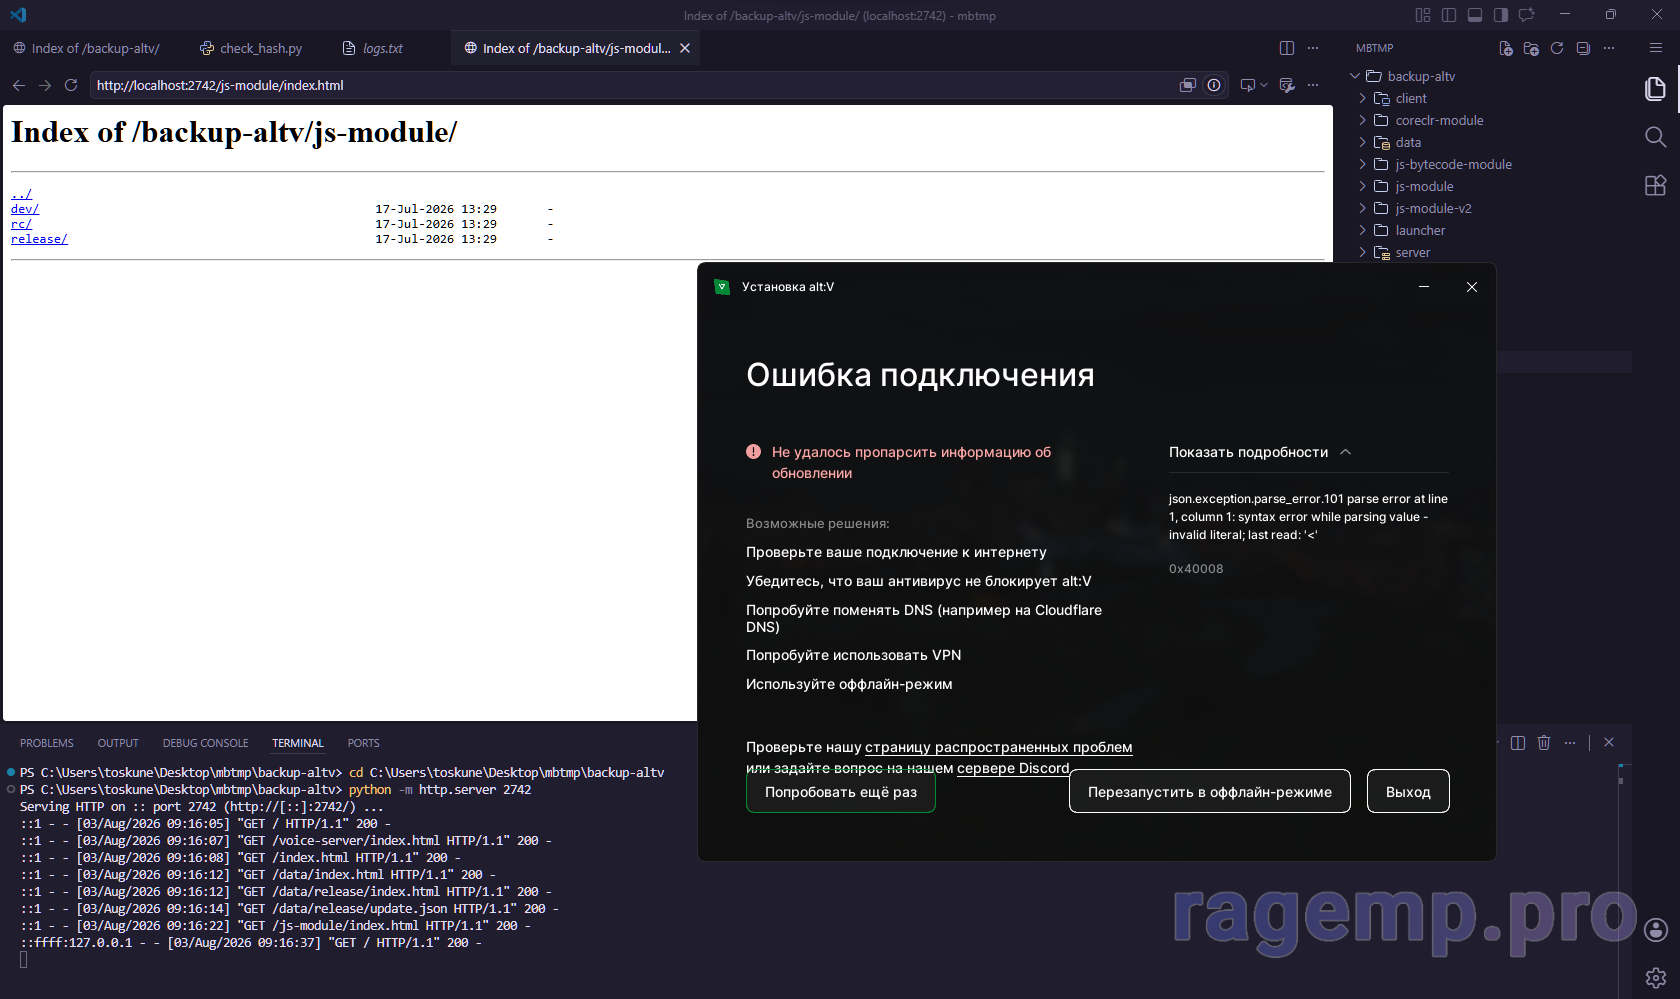Split the editor to the right
This screenshot has height=999, width=1680.
click(1287, 48)
